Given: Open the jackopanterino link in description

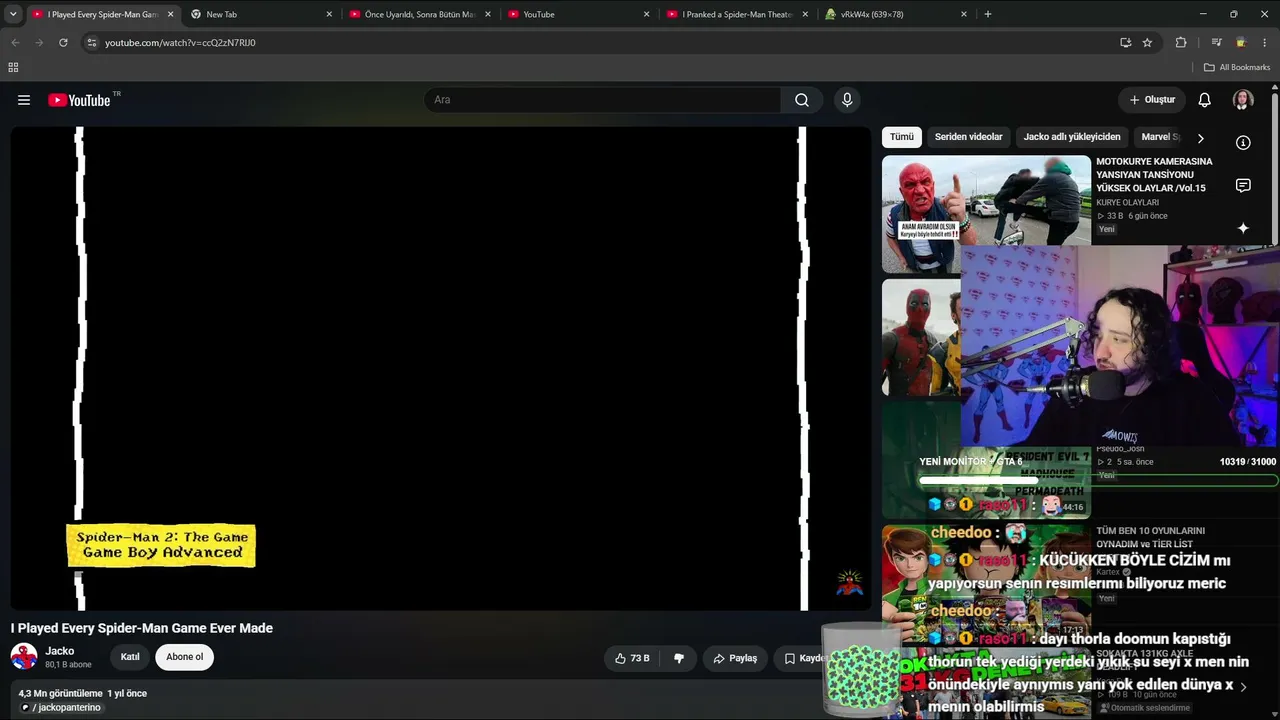Looking at the screenshot, I should [60, 708].
